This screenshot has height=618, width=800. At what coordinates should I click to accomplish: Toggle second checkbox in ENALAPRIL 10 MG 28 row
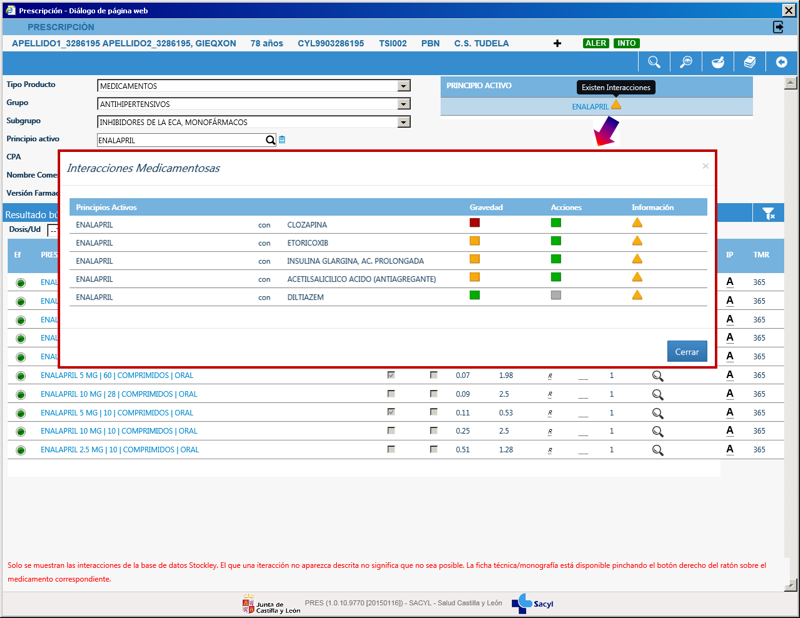tap(433, 394)
